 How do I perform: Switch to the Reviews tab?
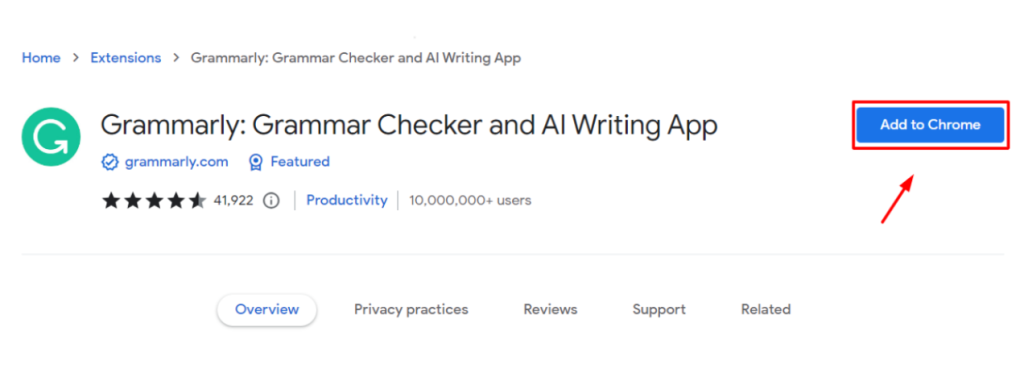click(551, 309)
